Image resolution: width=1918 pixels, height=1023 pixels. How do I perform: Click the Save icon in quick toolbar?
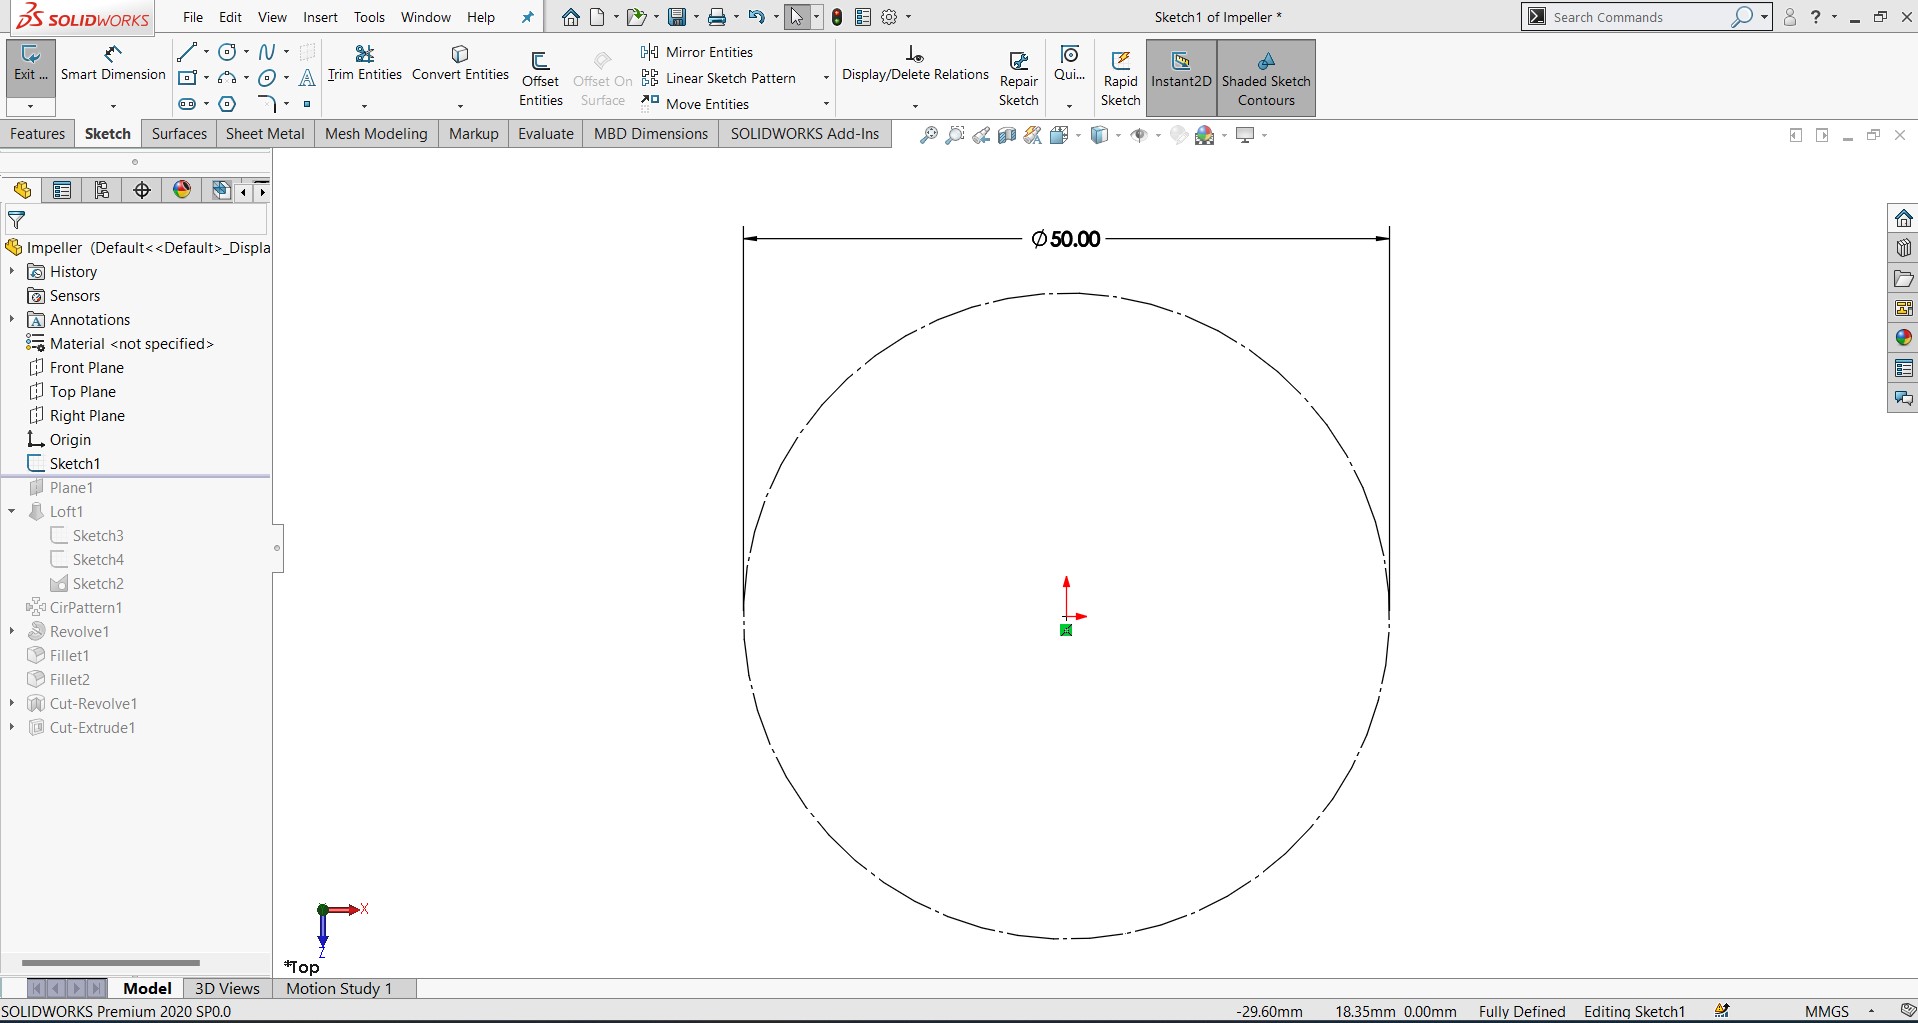point(677,17)
